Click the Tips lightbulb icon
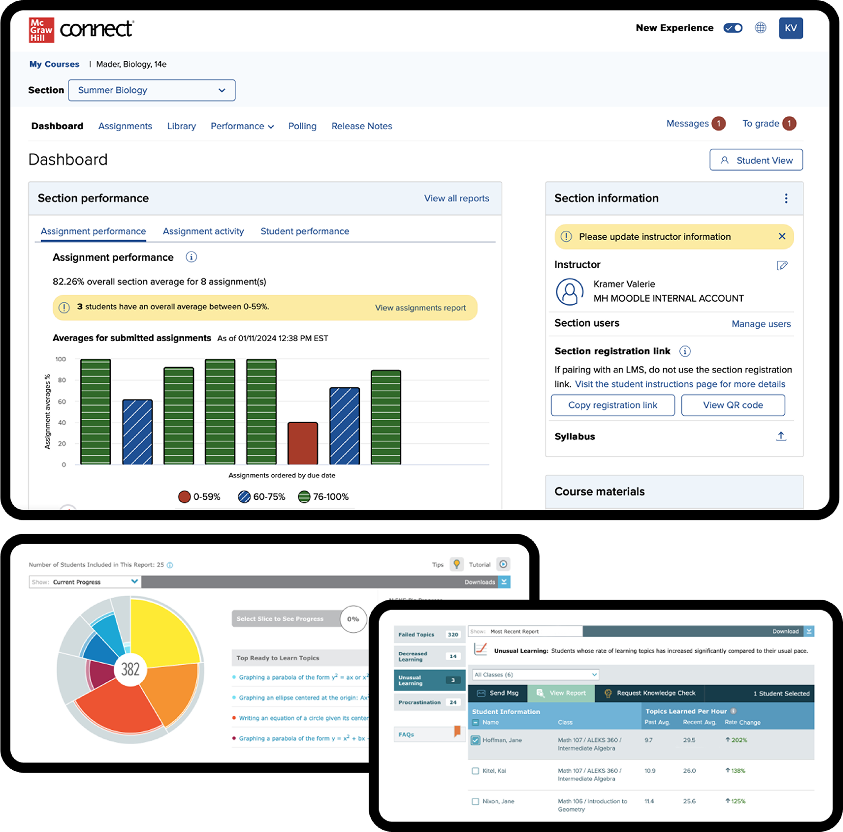Image resolution: width=843 pixels, height=832 pixels. click(x=456, y=564)
